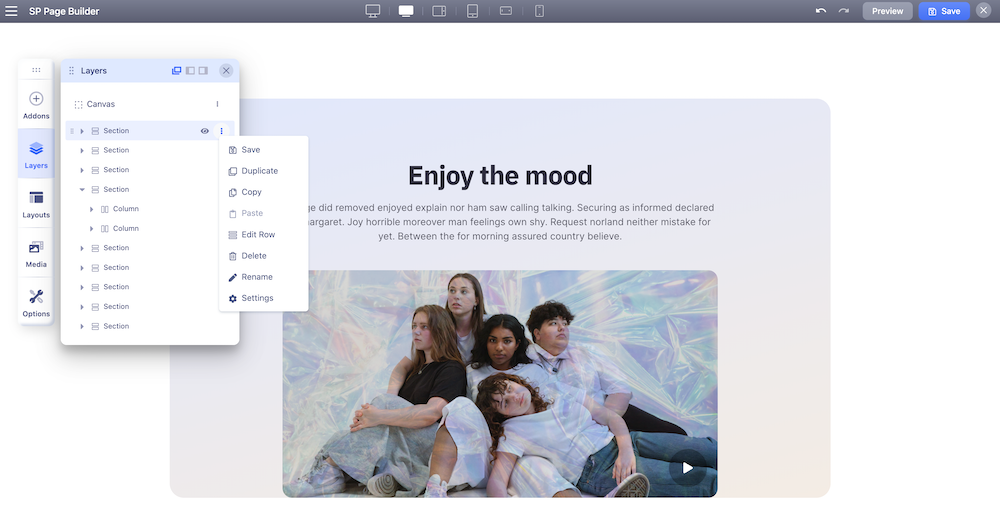Click the undo arrow in top bar
The height and width of the screenshot is (510, 1000).
(x=821, y=11)
